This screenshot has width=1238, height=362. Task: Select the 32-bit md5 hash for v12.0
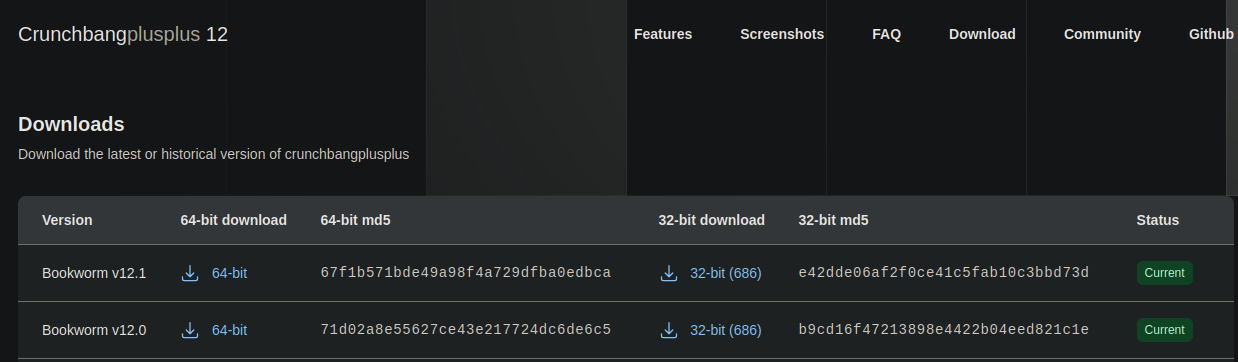944,330
